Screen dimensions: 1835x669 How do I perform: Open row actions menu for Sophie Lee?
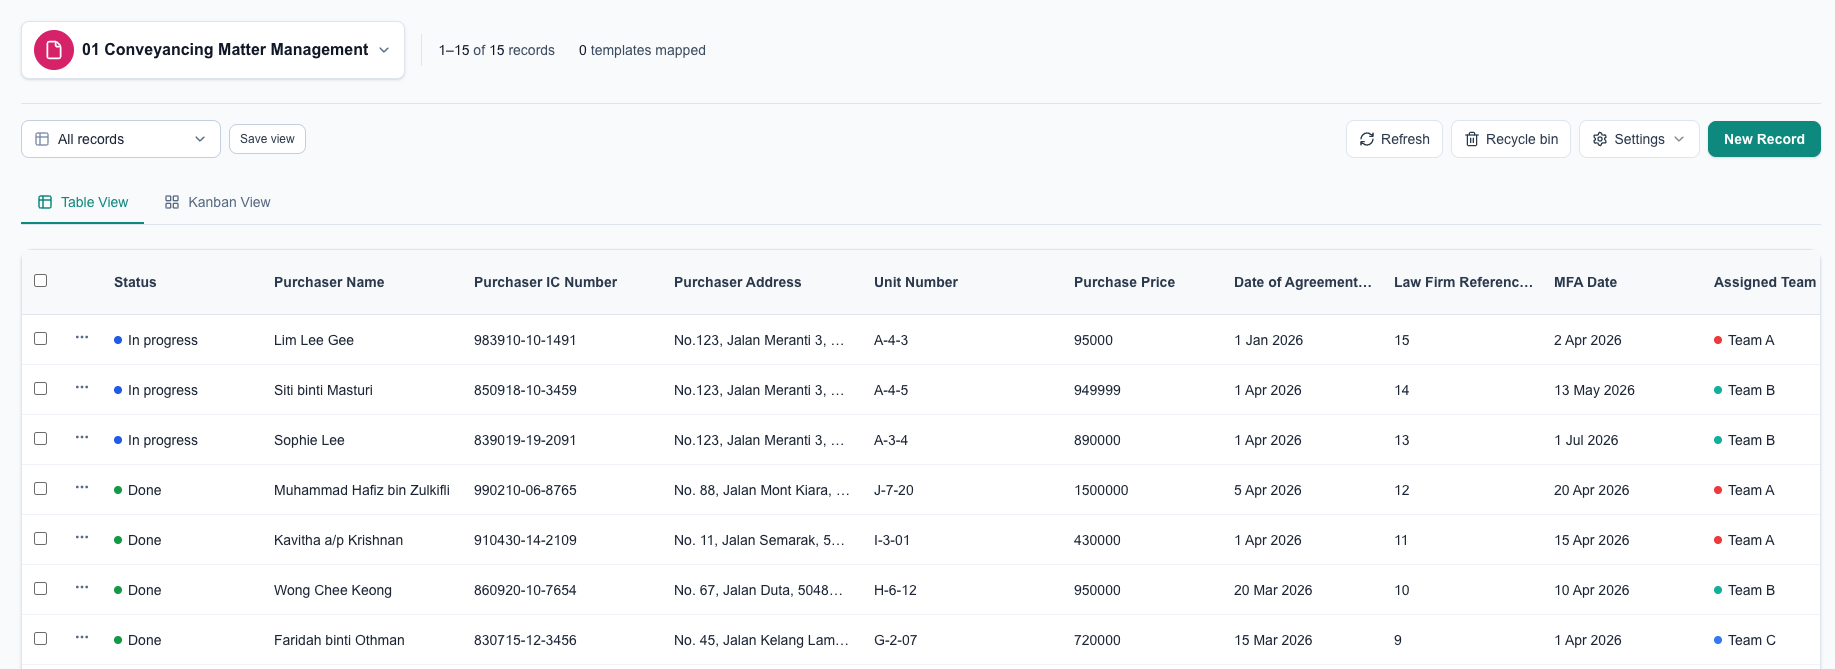pos(82,438)
